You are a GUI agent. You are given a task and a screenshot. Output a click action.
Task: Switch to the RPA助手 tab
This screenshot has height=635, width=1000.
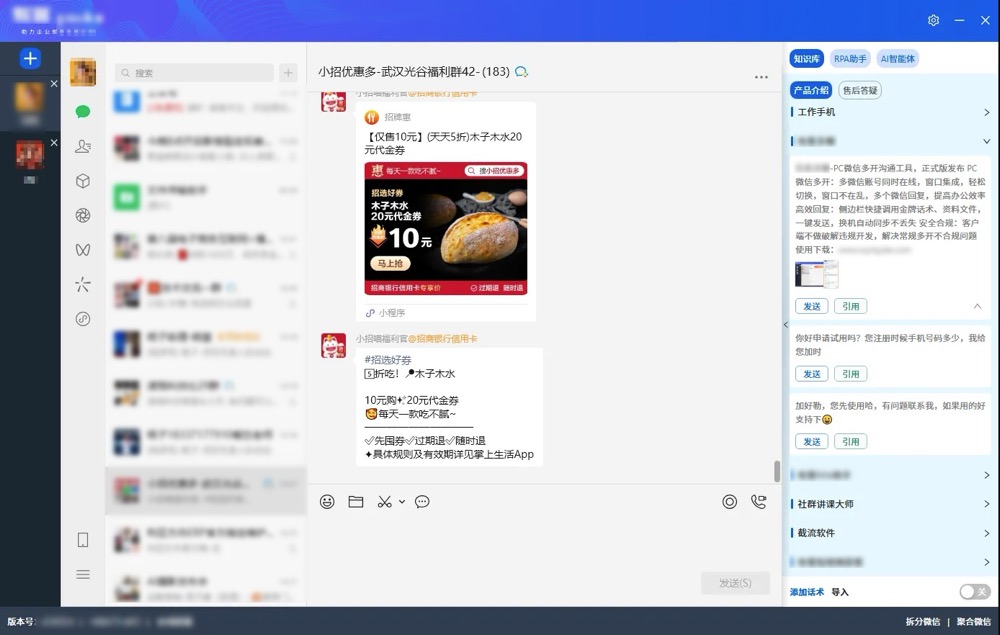(850, 59)
